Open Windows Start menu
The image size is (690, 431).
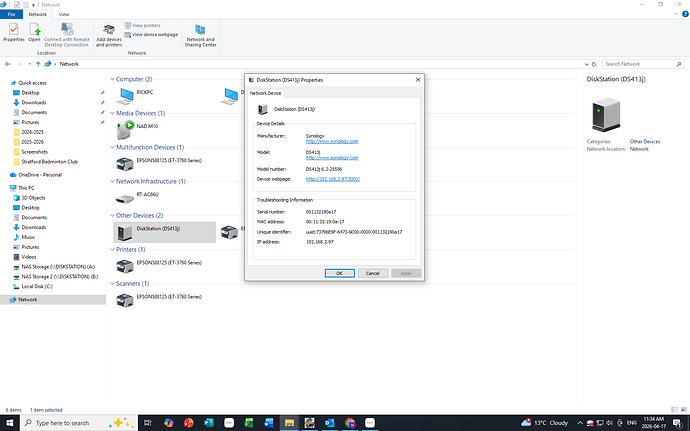10,423
